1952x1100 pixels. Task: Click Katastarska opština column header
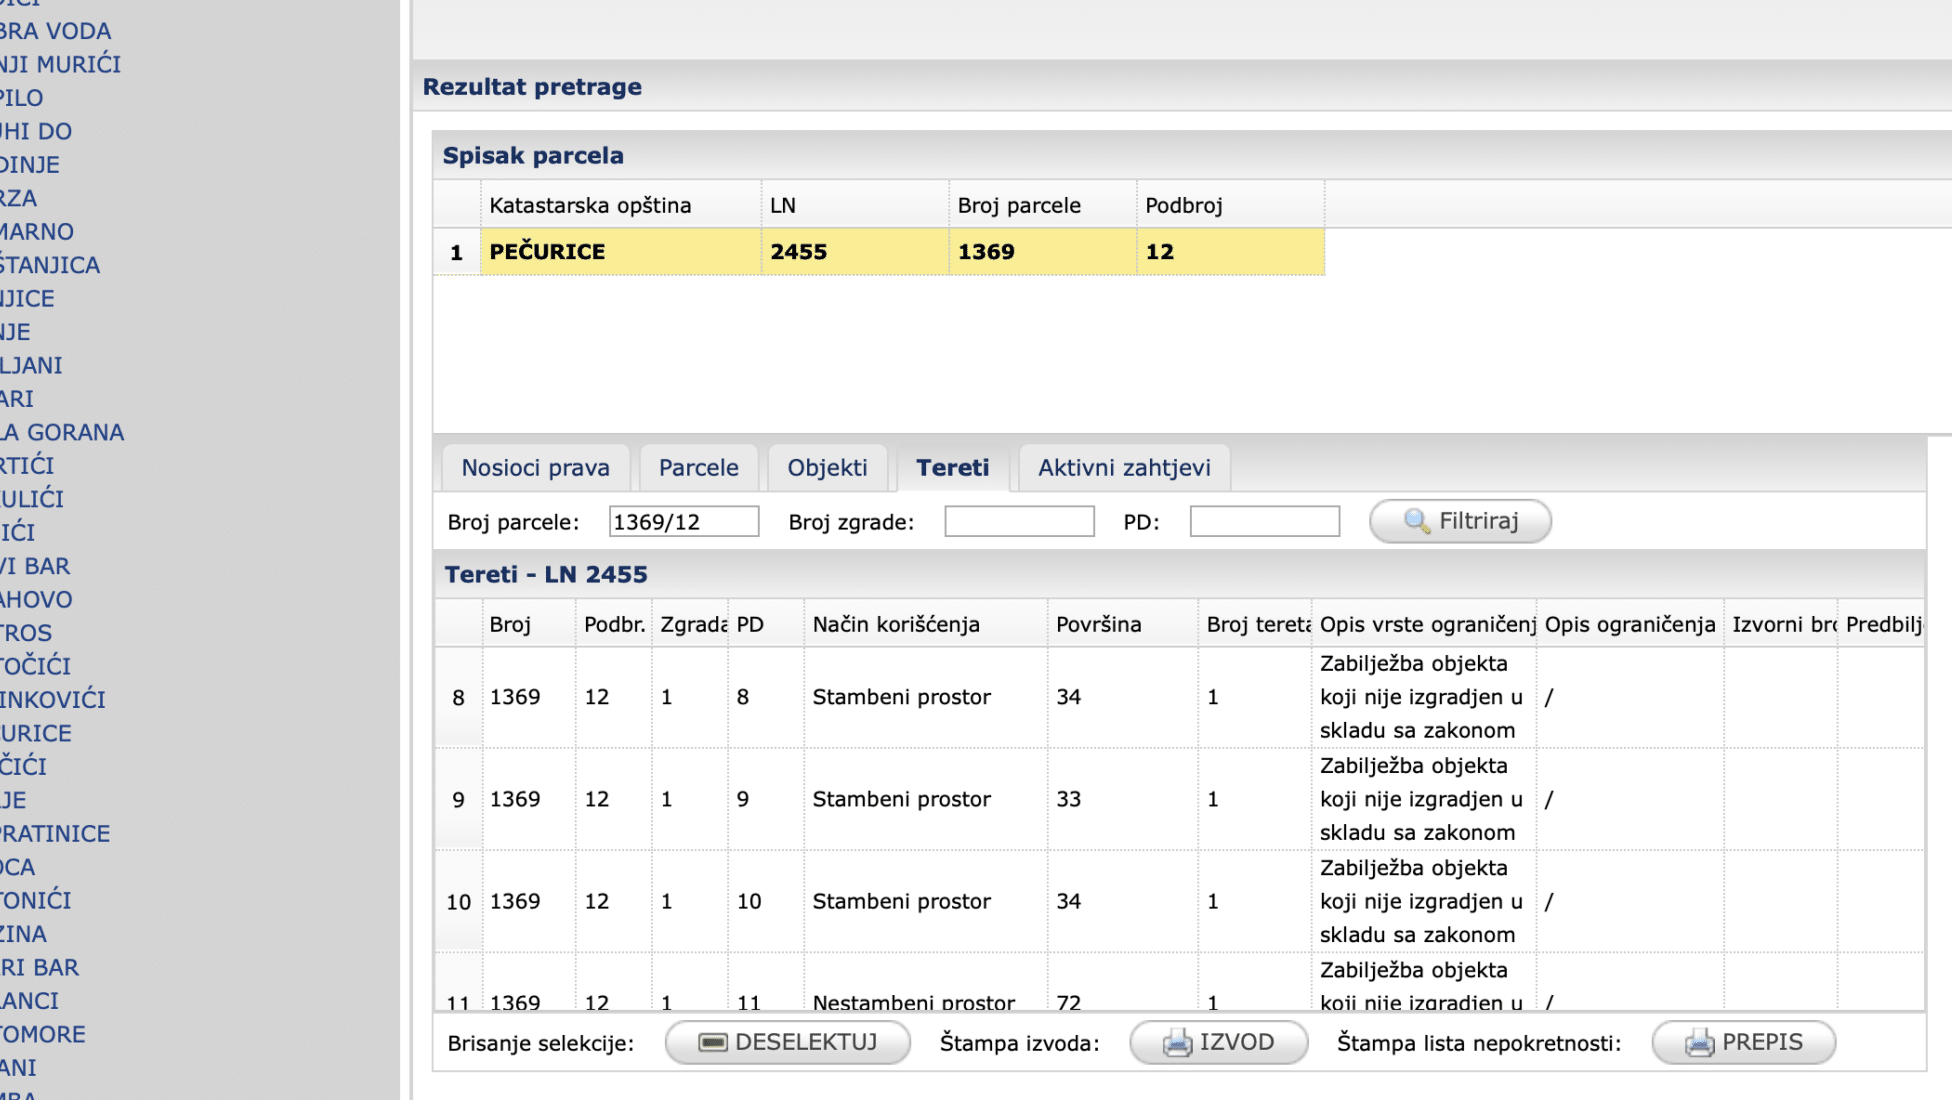point(590,206)
